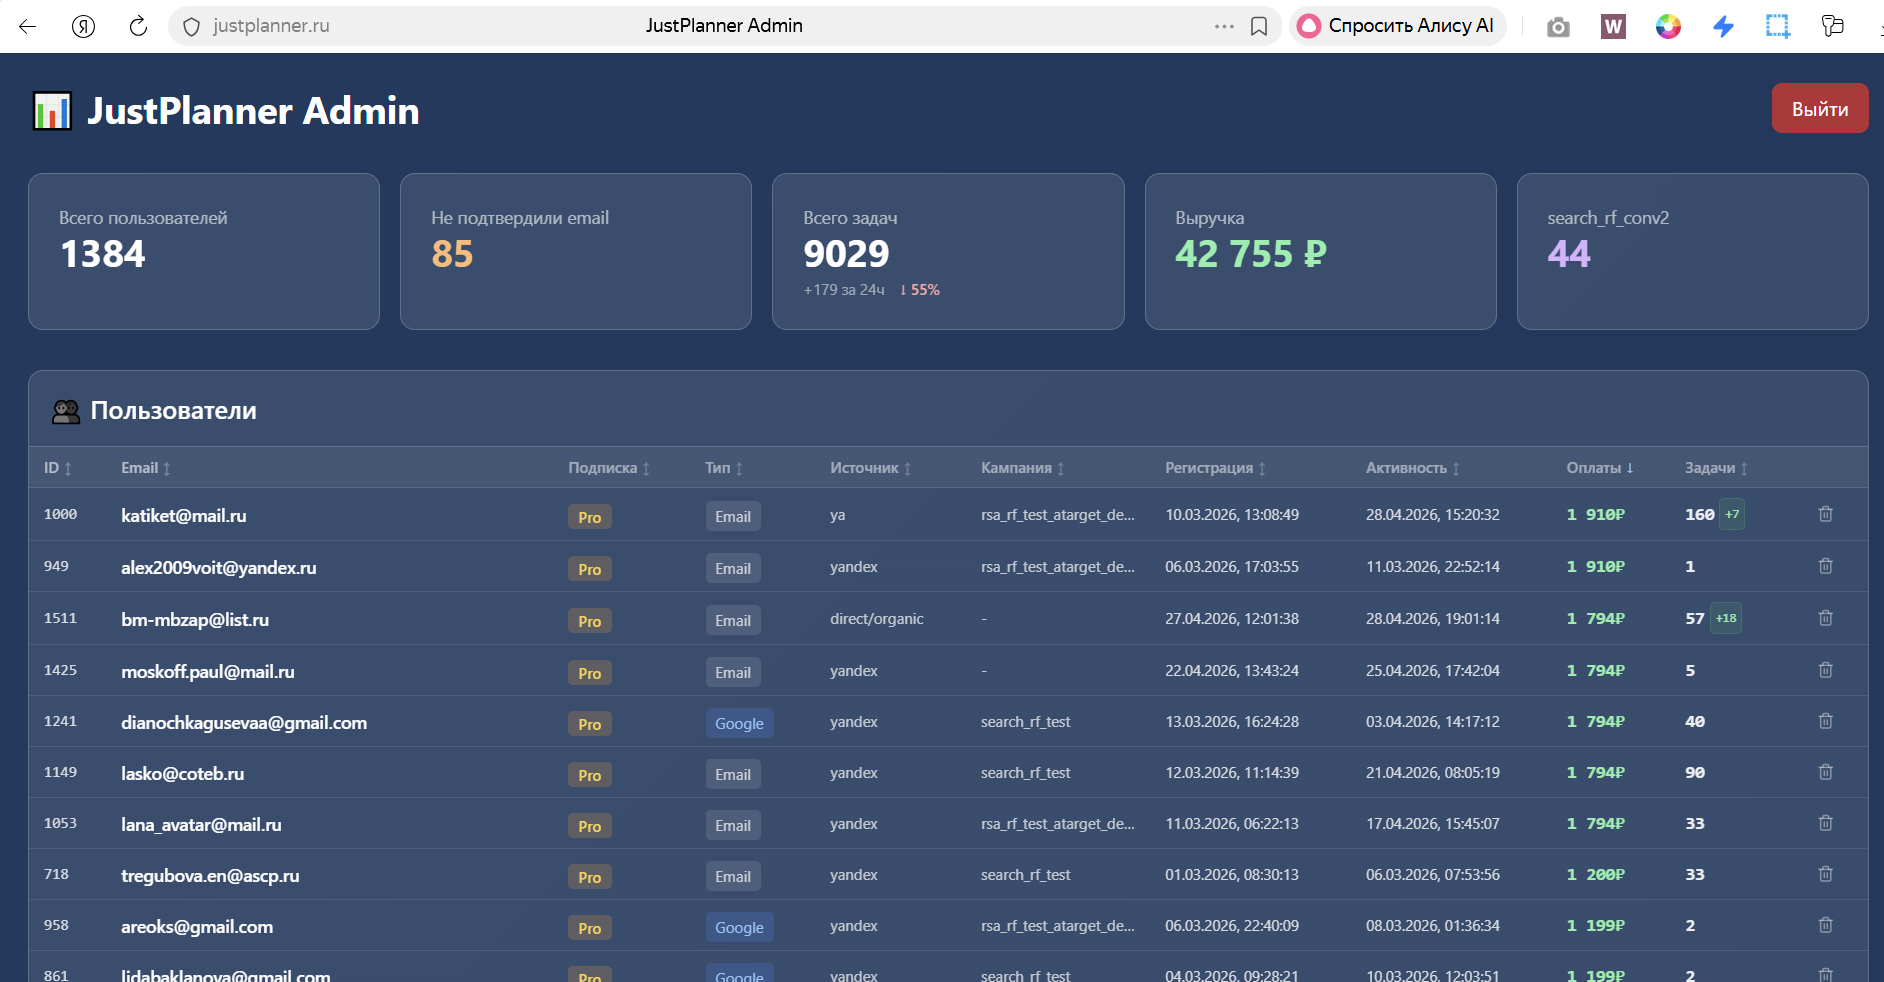Click the red Выйти logout button
Screen dimensions: 1884x982
(x=1819, y=109)
